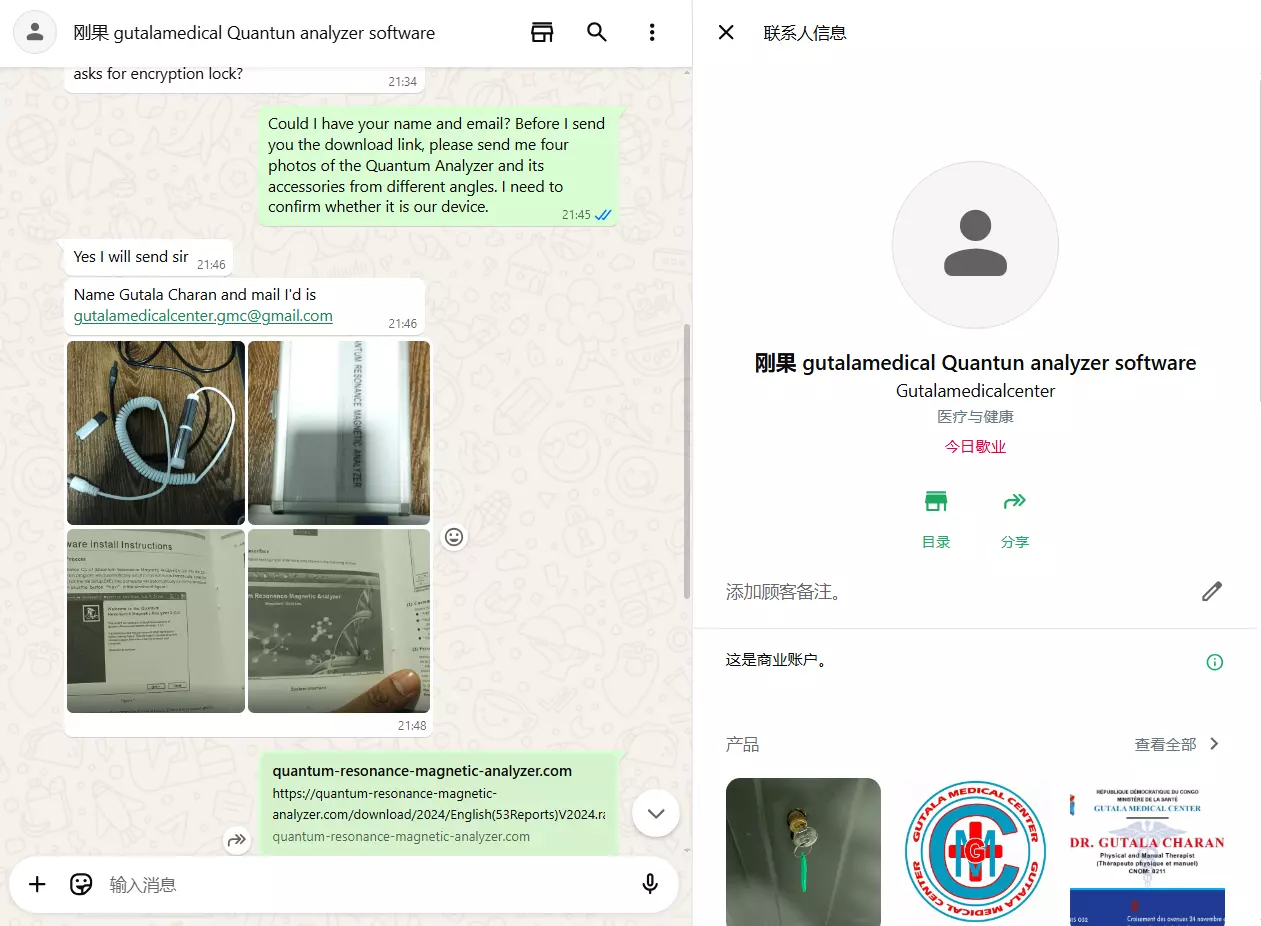Viewport: 1261px width, 926px height.
Task: Open the quantum-resonance-magnetic-analyzer download URL
Action: tap(438, 804)
